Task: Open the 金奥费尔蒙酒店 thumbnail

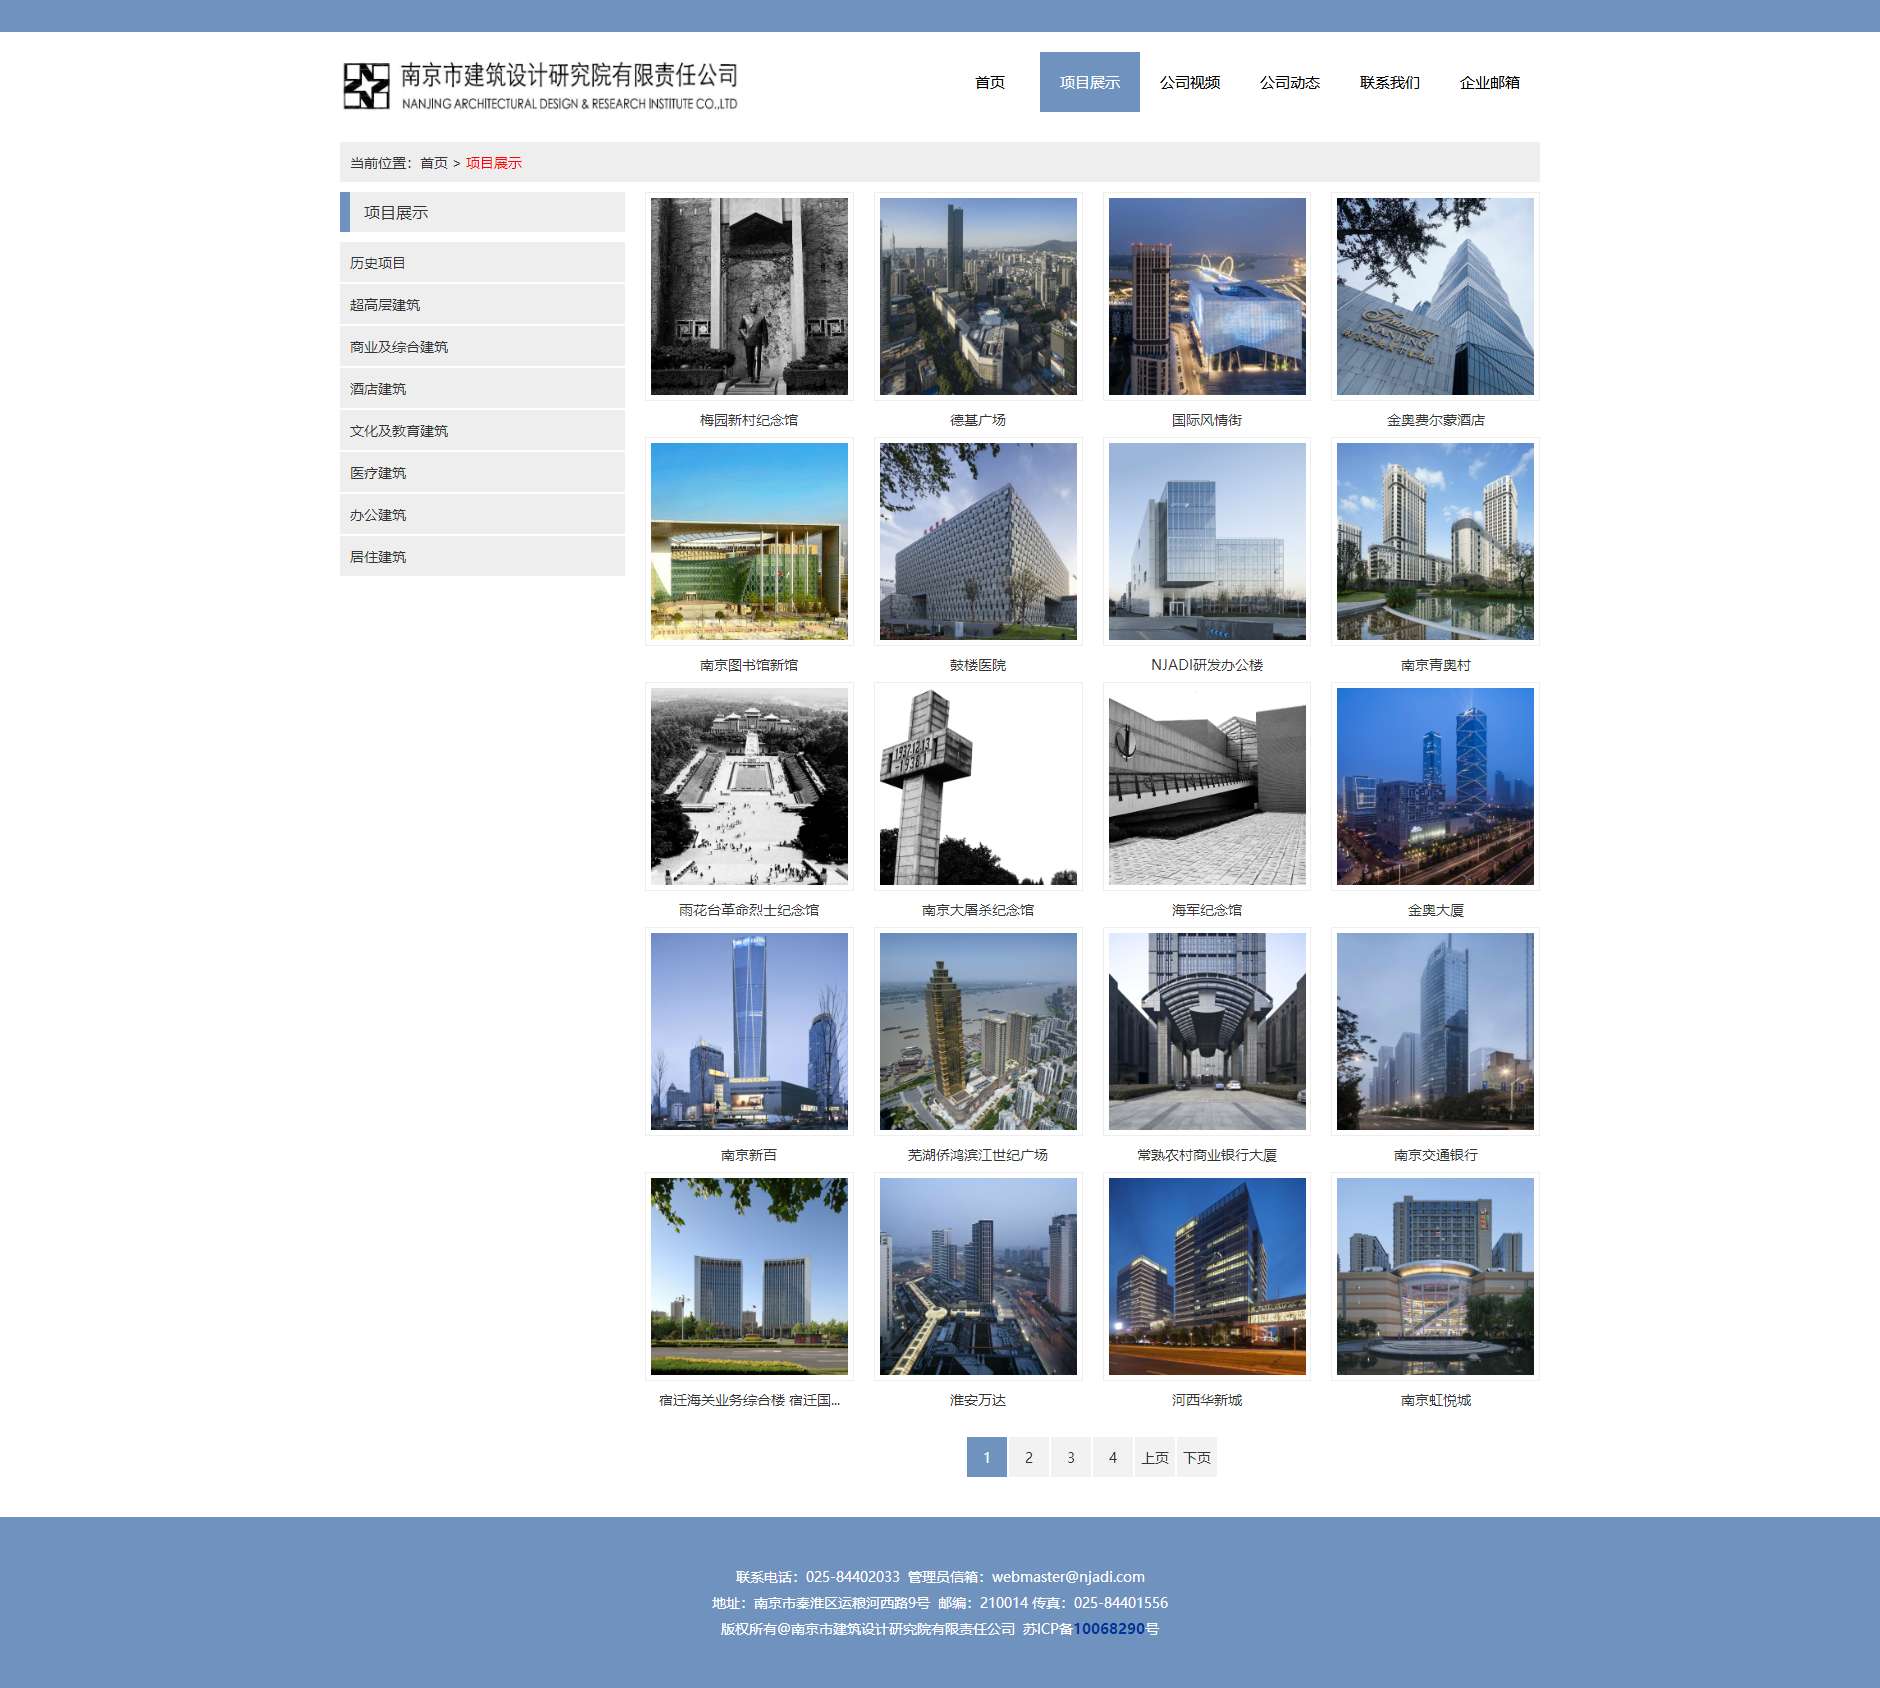Action: [1435, 296]
